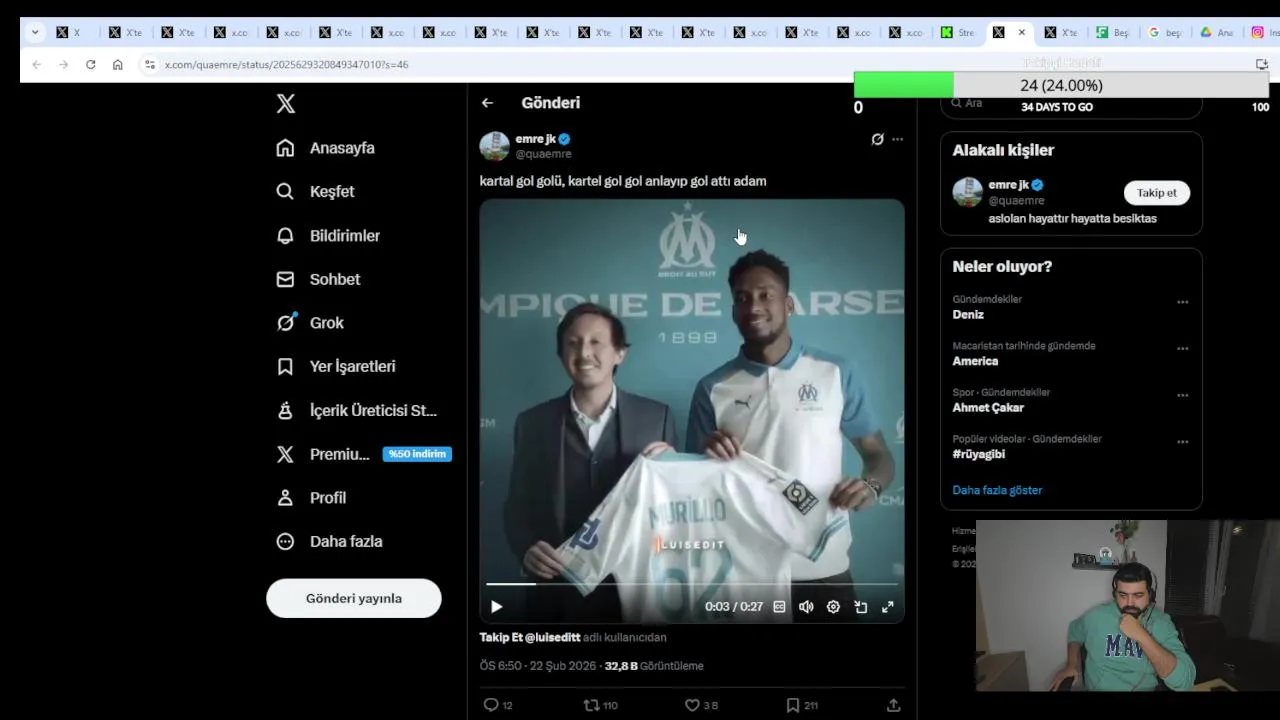The width and height of the screenshot is (1280, 720).
Task: Mute the video volume
Action: coord(806,607)
